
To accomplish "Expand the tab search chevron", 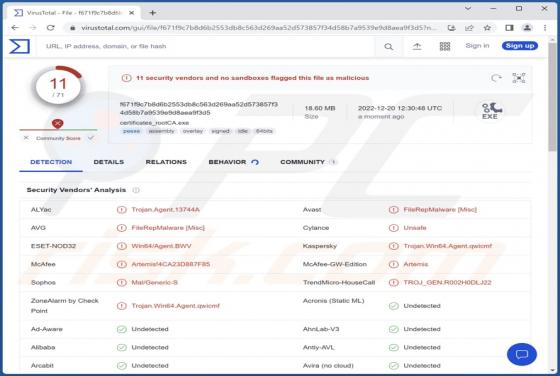I will (x=468, y=8).
